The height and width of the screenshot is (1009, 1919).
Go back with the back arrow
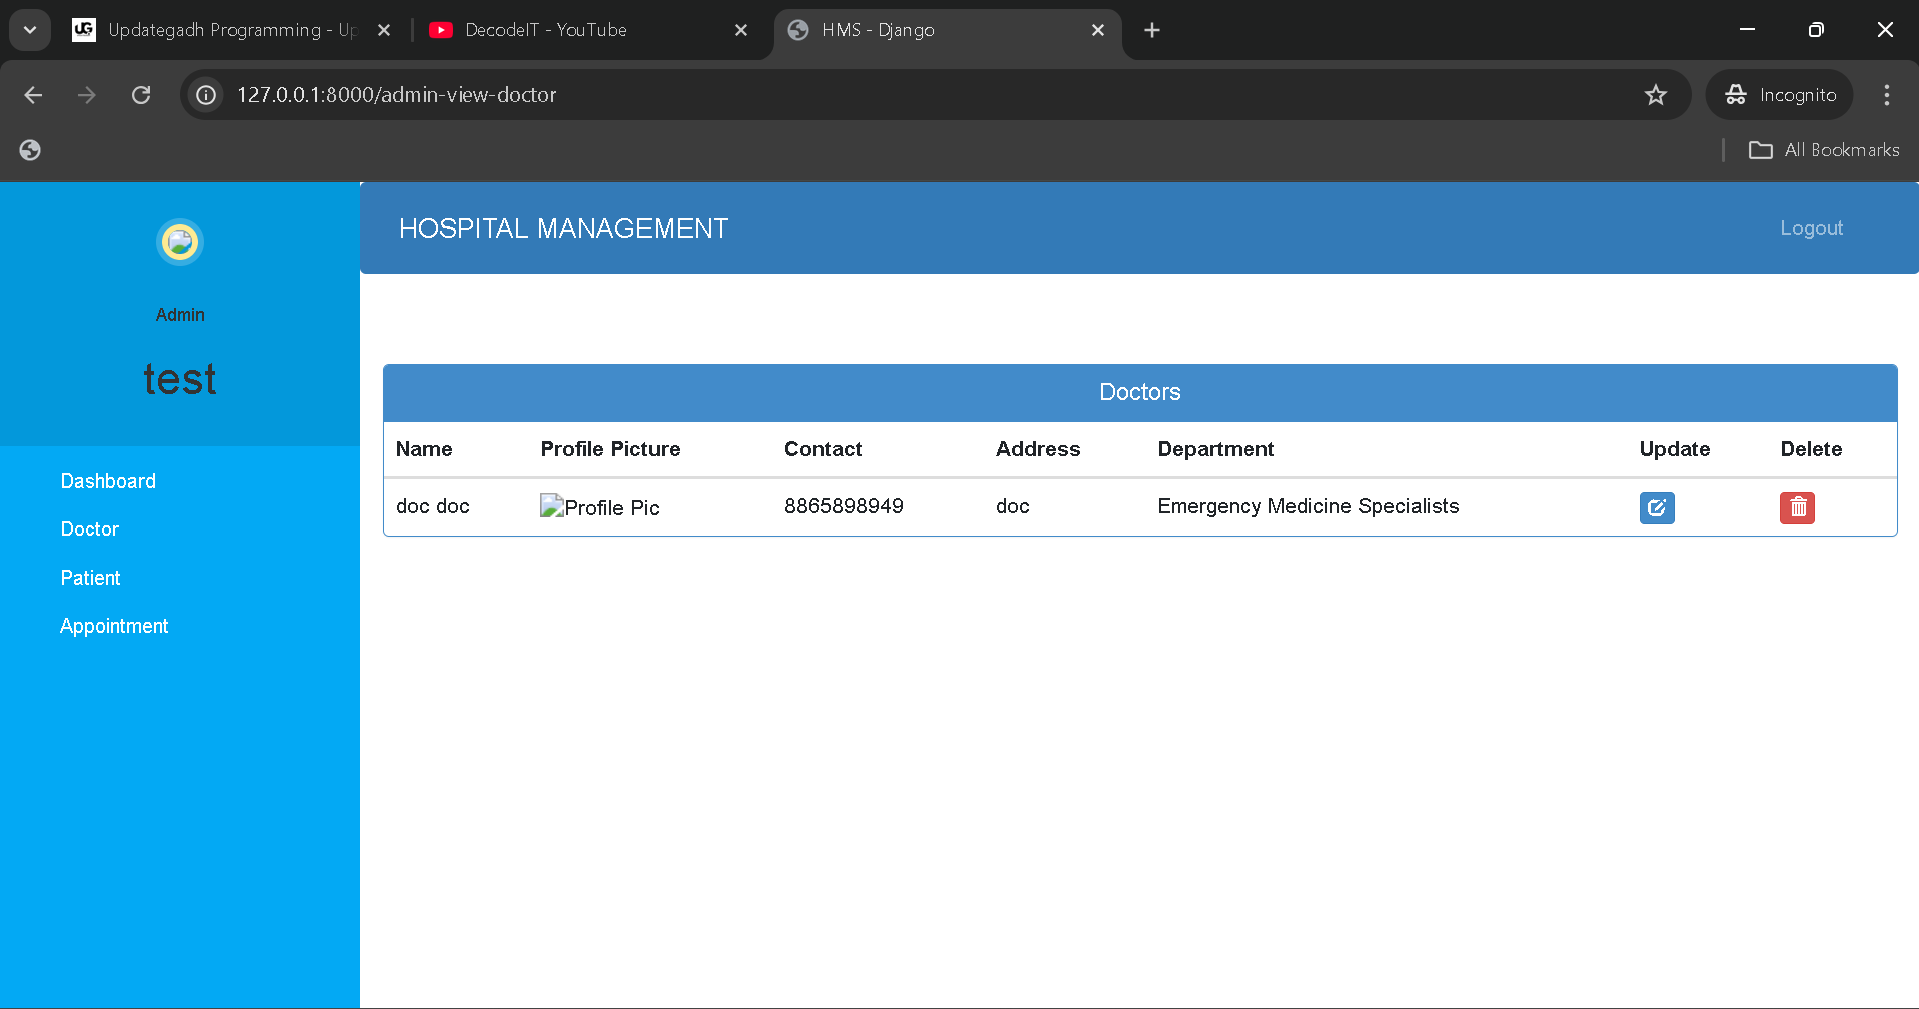point(33,95)
